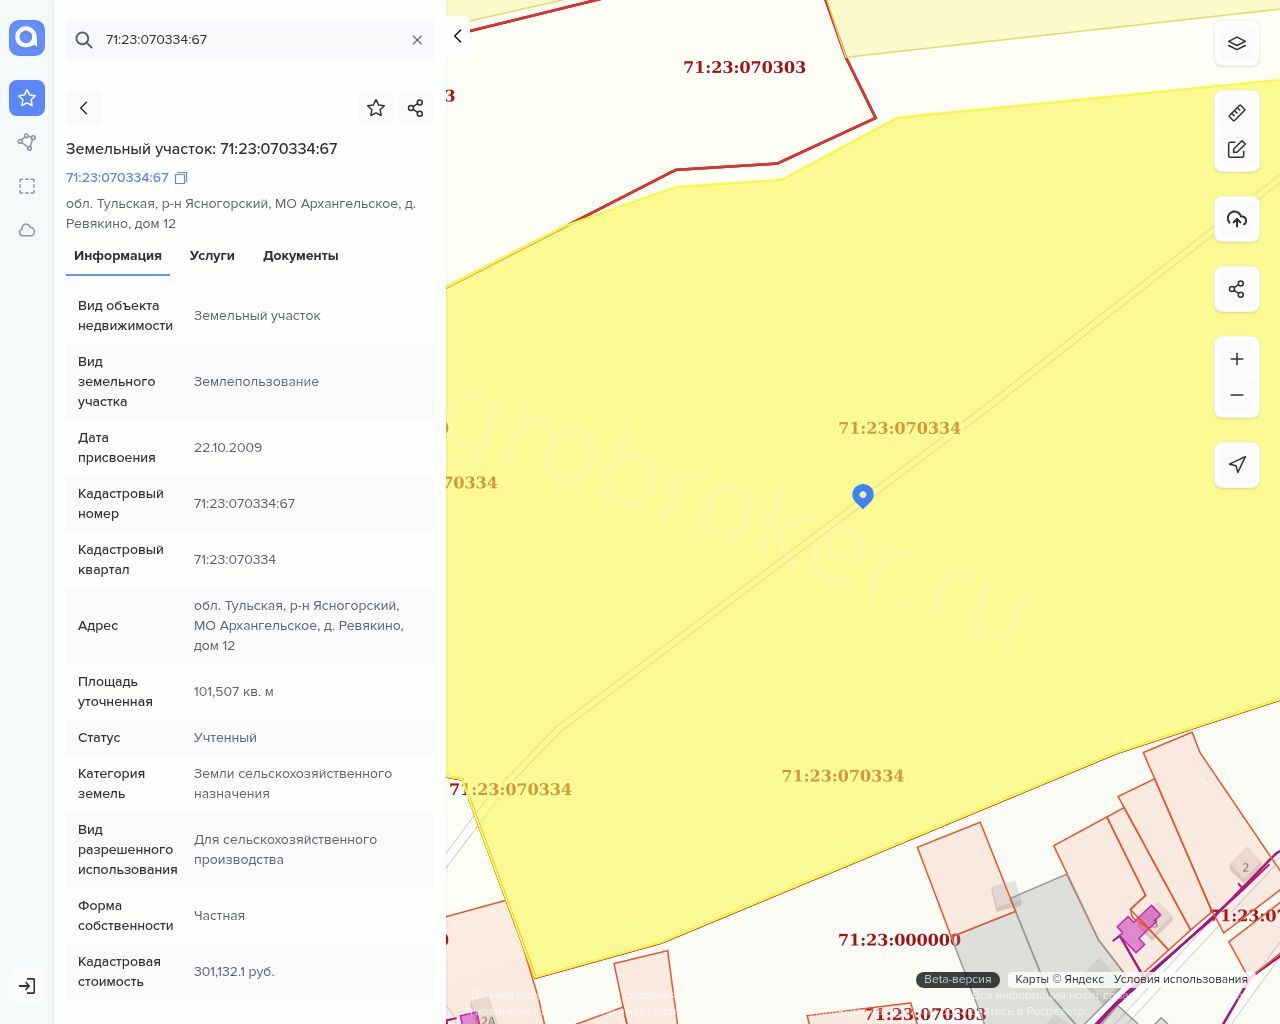Click the cloud upload icon on map
Viewport: 1280px width, 1024px height.
tap(1237, 219)
